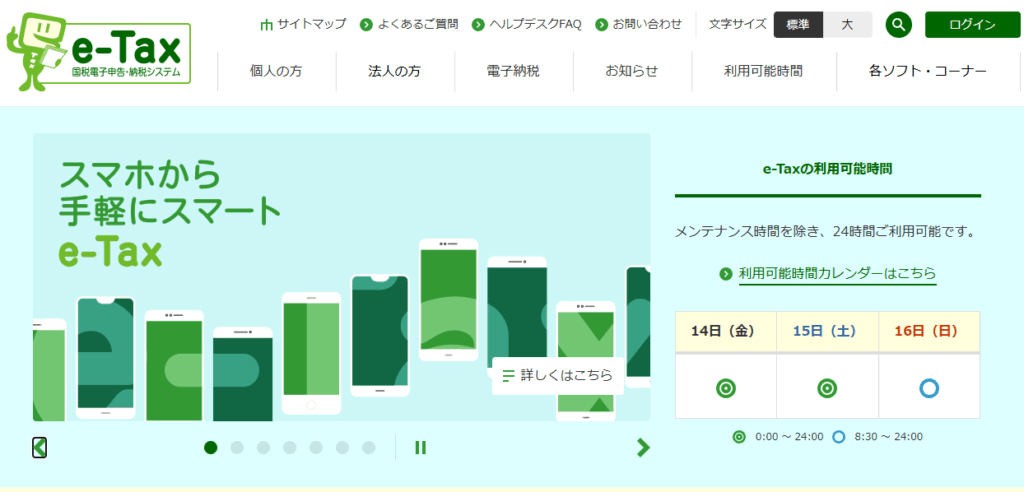Set font size to 標準
1024x492 pixels.
click(x=798, y=25)
